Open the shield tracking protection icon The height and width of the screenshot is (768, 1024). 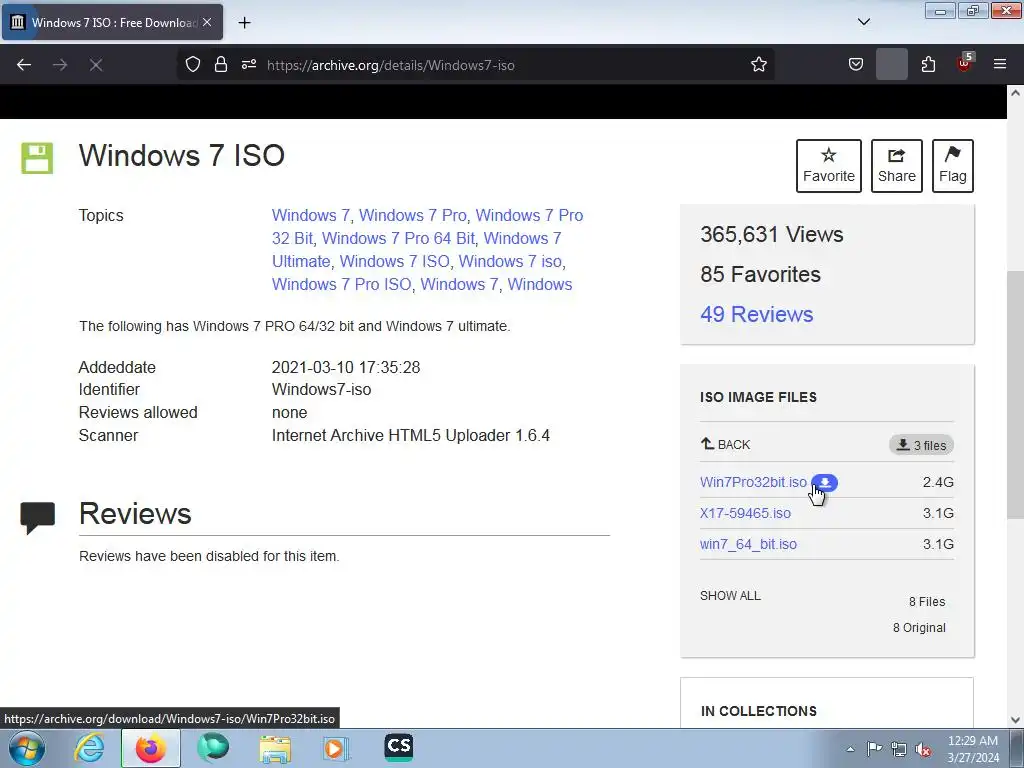click(193, 65)
